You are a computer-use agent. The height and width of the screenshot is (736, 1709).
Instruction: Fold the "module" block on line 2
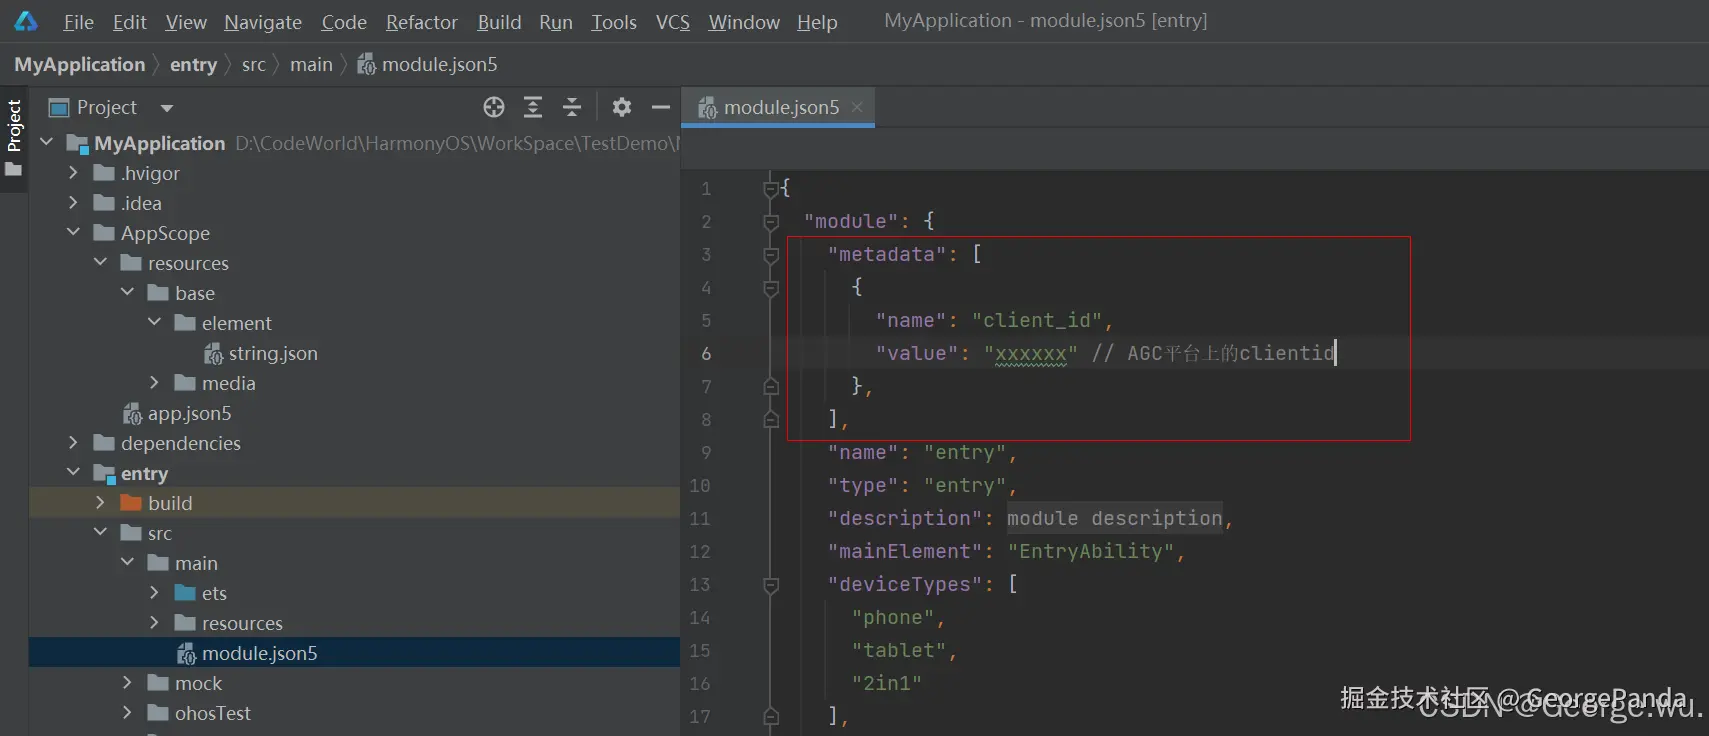[x=771, y=221]
